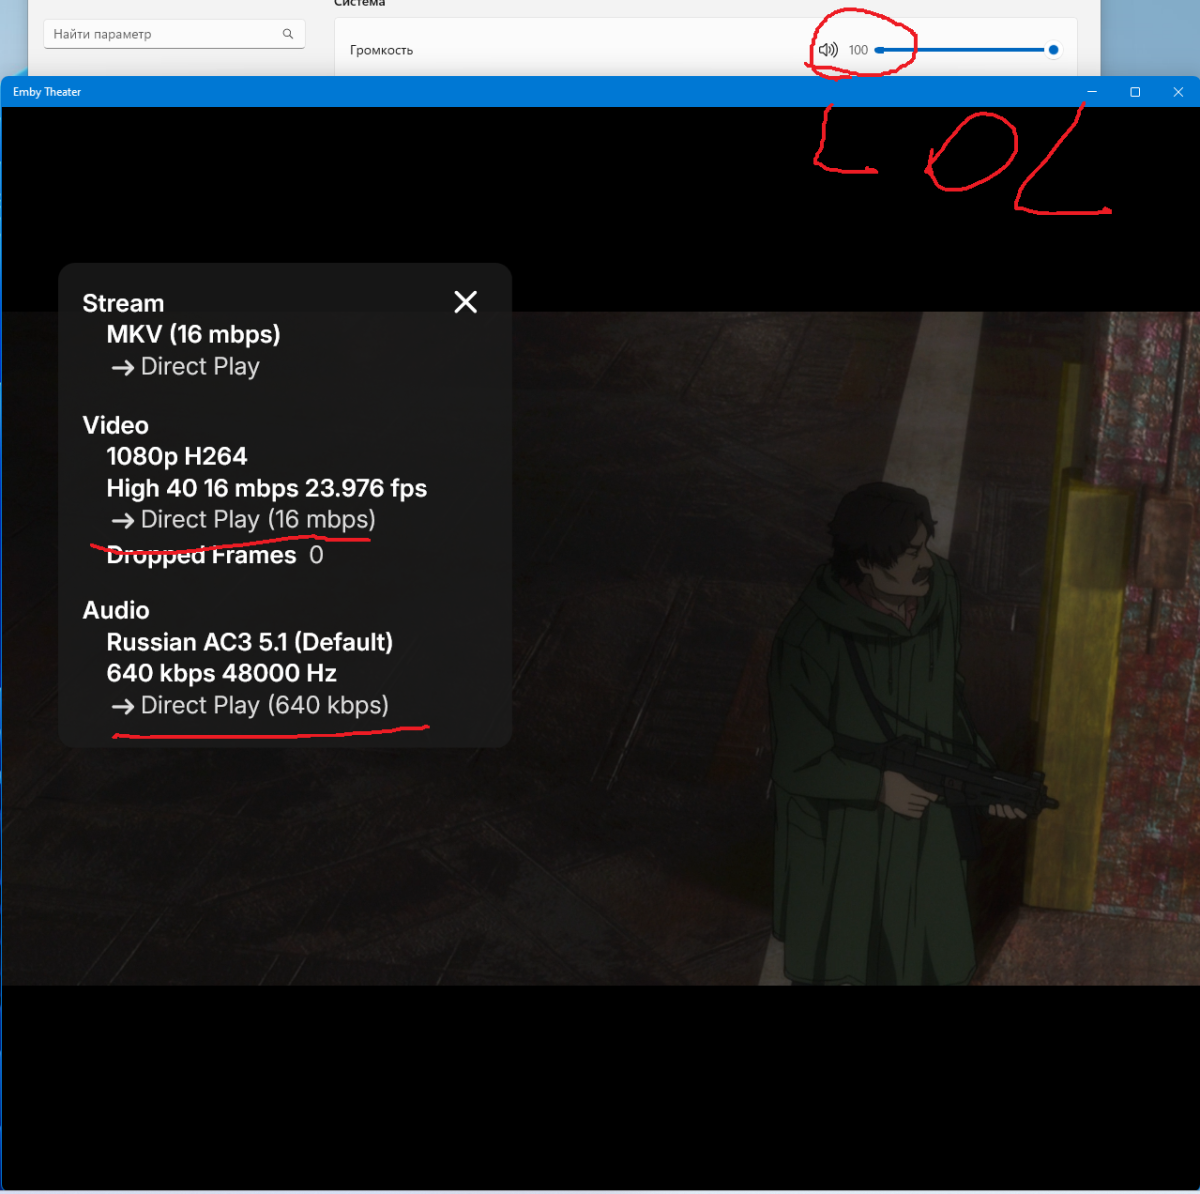Click High 40 16 mbps 23.976 fps
The width and height of the screenshot is (1200, 1194).
[267, 488]
